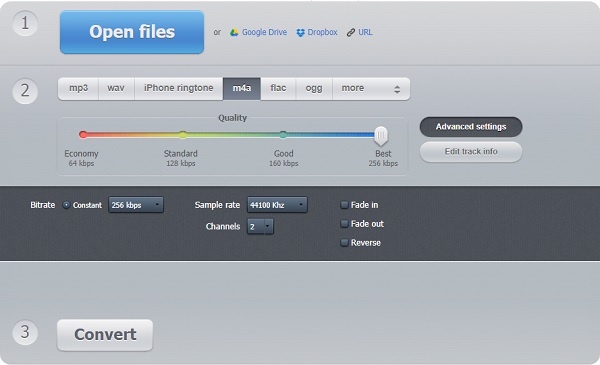
Task: Click the Best 256 kbps label
Action: [383, 158]
